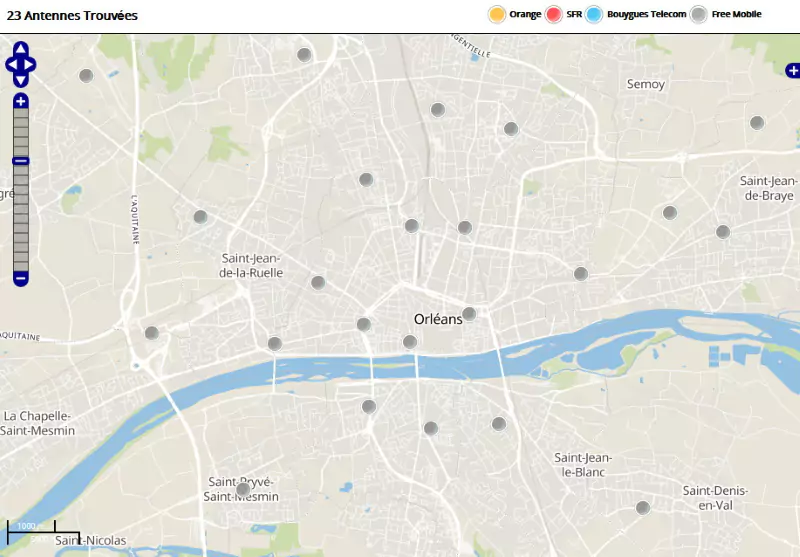
Task: Click the zoom slider handle
Action: tap(21, 161)
